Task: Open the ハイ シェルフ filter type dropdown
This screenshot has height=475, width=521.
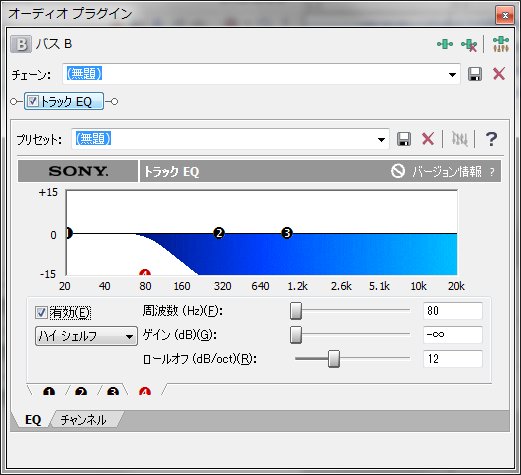Action: point(86,336)
